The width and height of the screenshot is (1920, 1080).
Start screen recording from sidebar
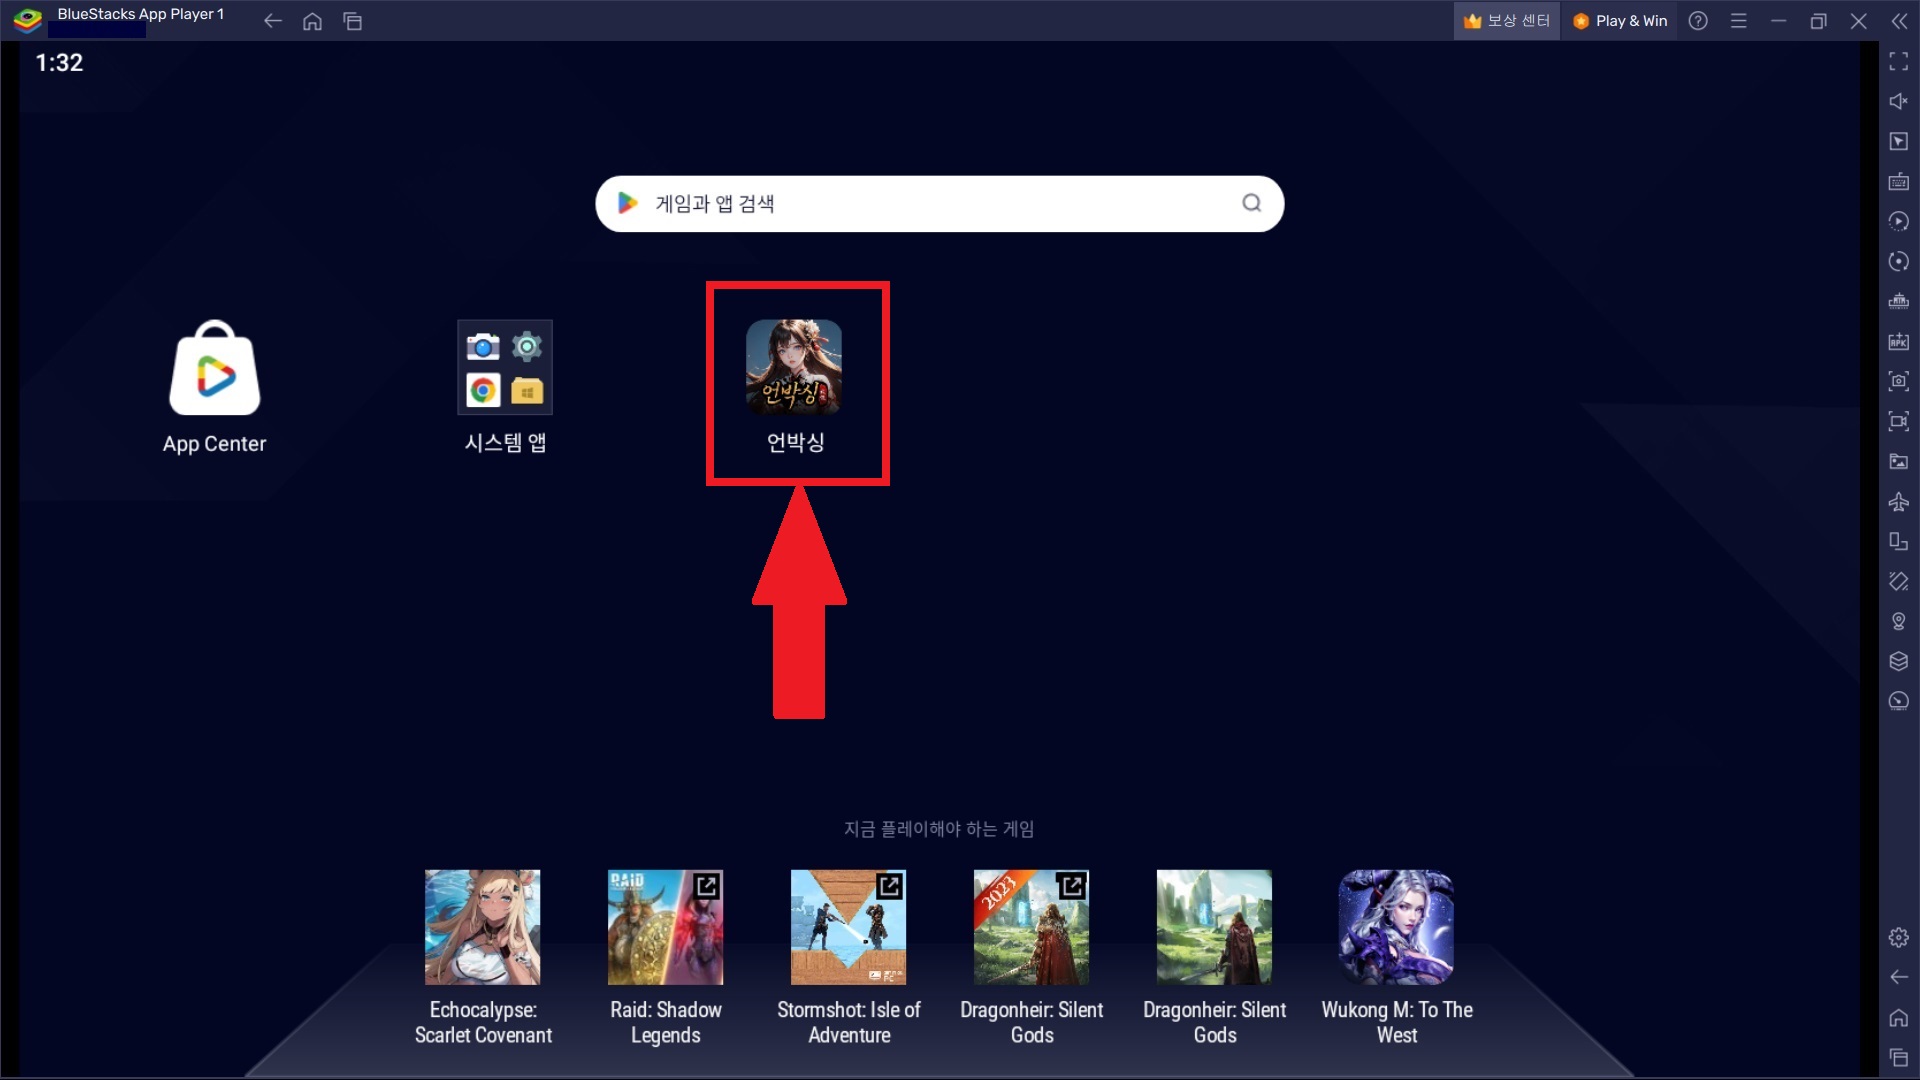click(1899, 421)
